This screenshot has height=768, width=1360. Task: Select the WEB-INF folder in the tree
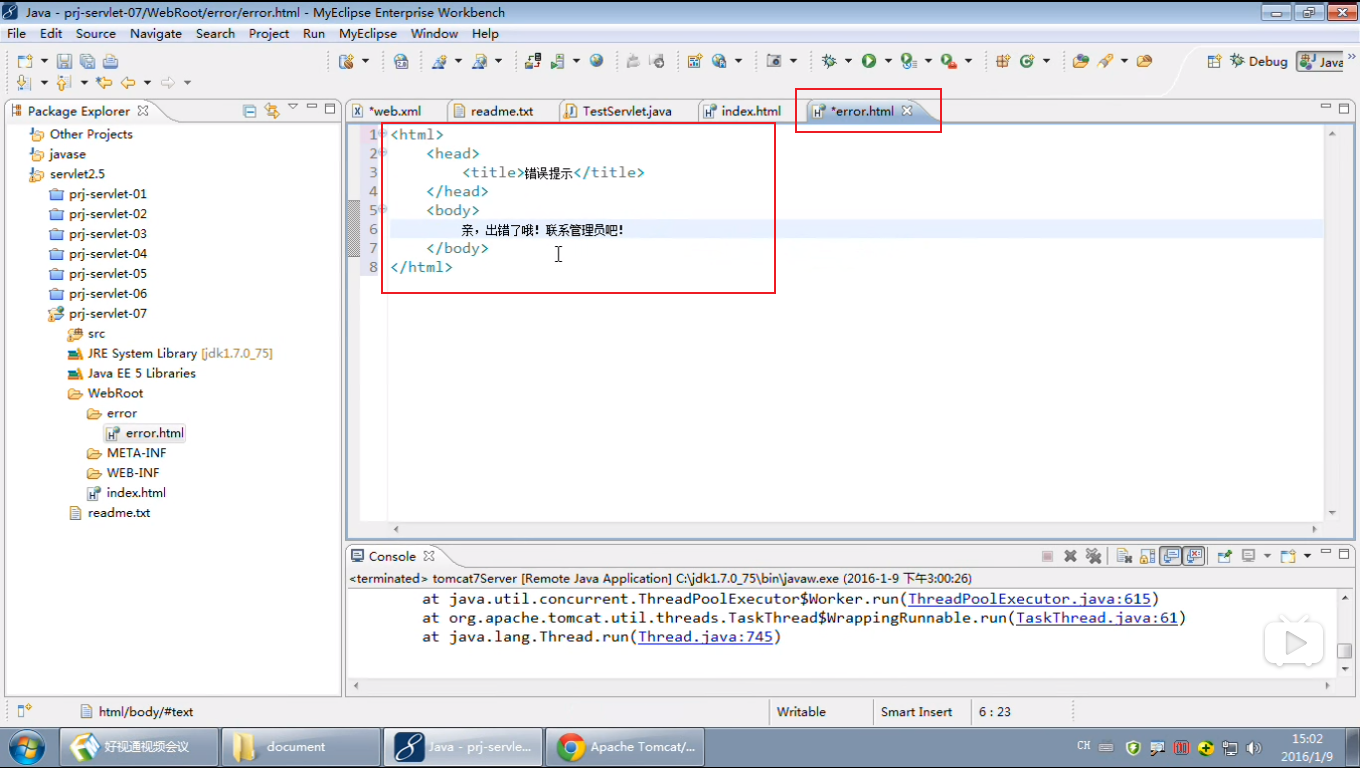pyautogui.click(x=123, y=473)
